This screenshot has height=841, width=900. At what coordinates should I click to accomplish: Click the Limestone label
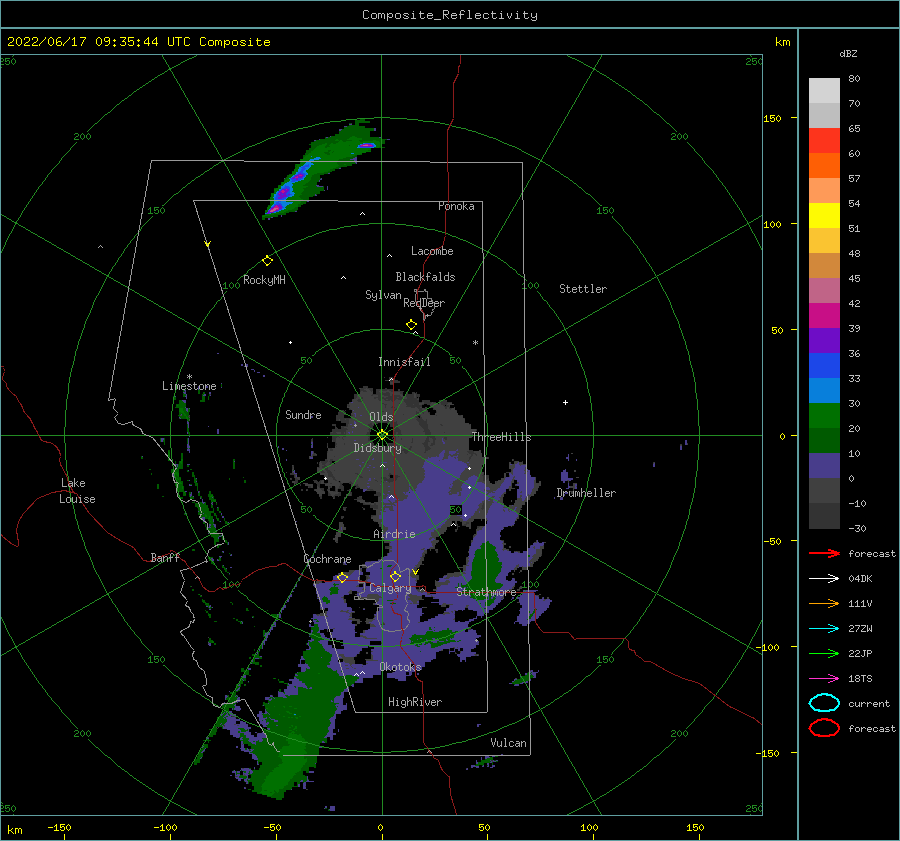point(189,386)
